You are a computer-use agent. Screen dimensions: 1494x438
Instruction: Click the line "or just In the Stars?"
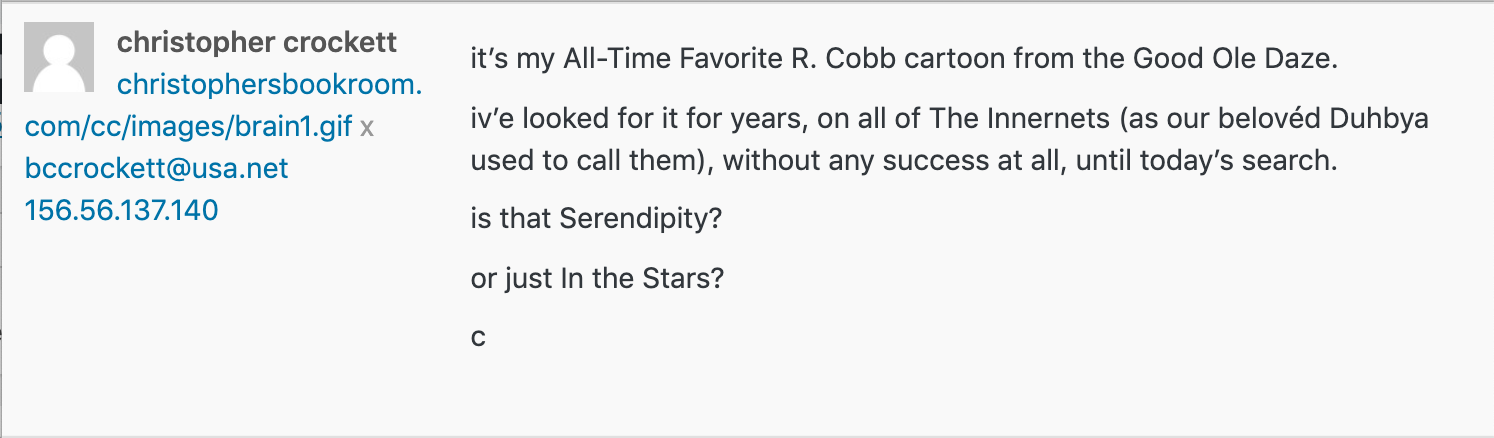pos(597,277)
